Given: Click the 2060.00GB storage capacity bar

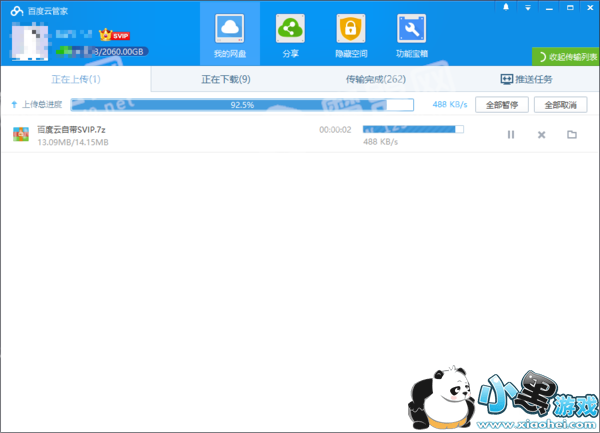Looking at the screenshot, I should pos(102,51).
